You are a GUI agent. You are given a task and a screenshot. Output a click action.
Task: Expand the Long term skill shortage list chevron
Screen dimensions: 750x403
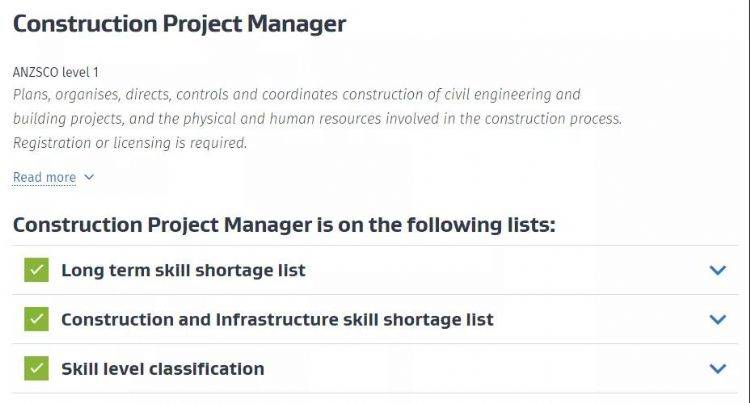(718, 271)
